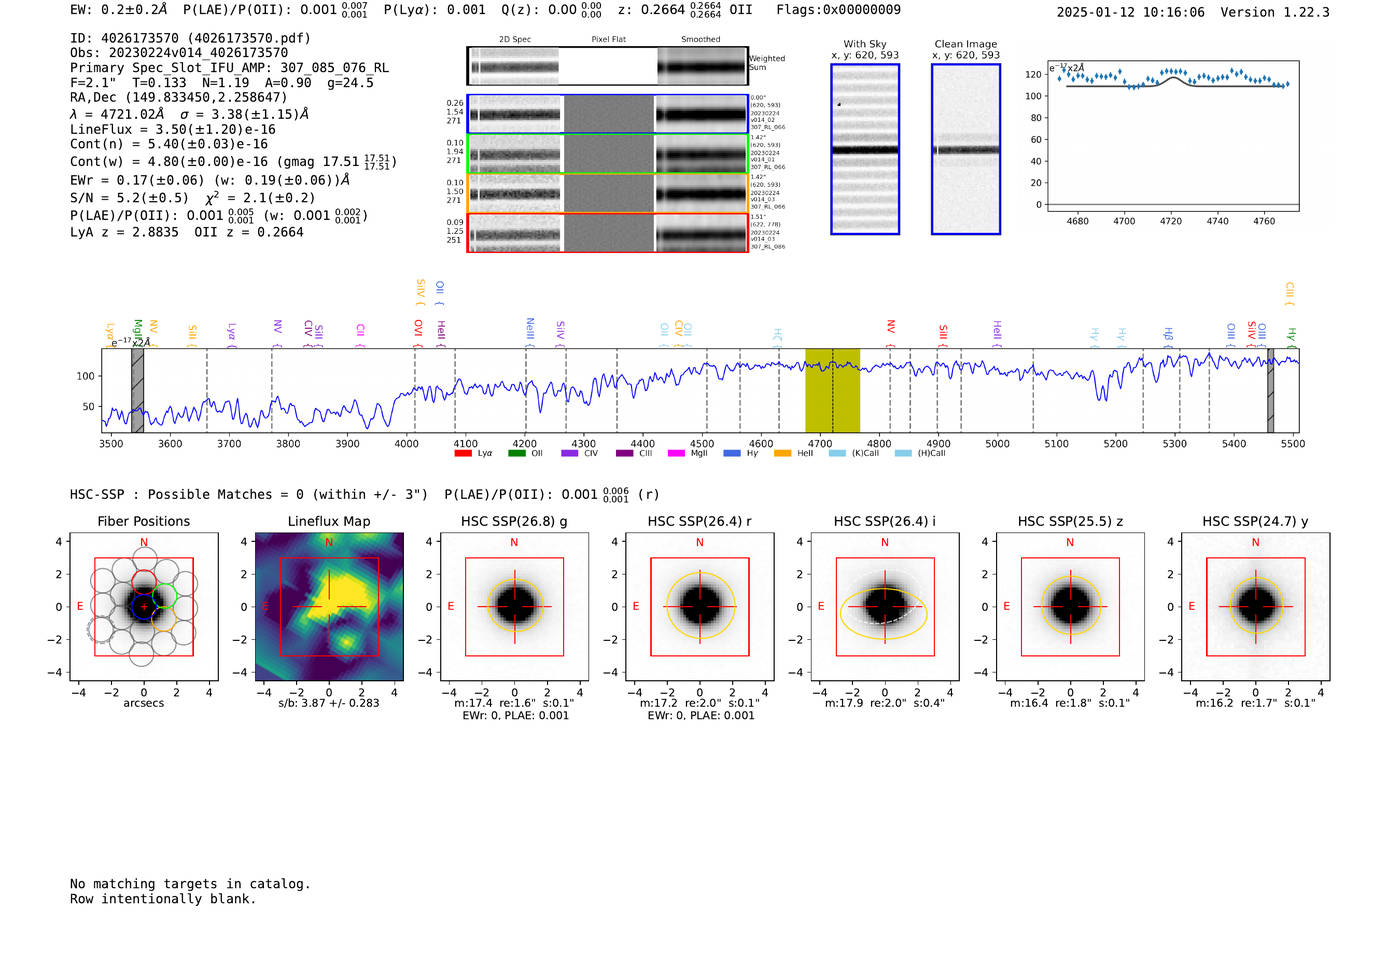Click the 'EW: 0.2±0.2Å' header value
1400x953 pixels.
coord(119,10)
